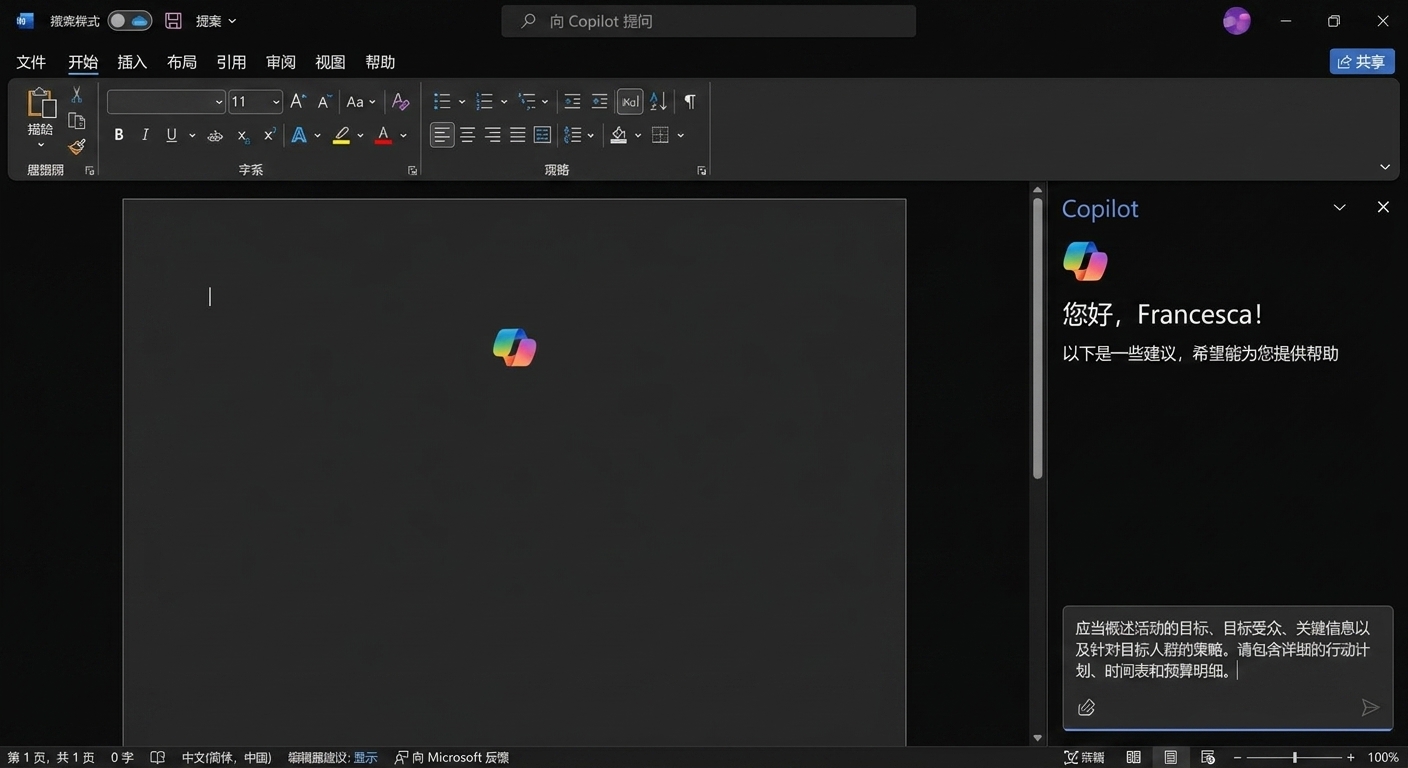This screenshot has height=768, width=1408.
Task: Apply the yellow text highlight color
Action: click(342, 135)
